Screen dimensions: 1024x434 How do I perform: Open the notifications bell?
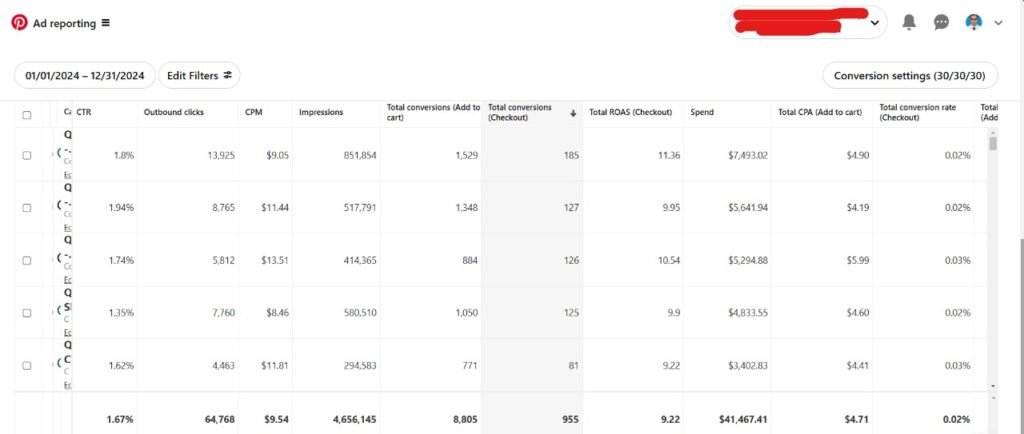[909, 22]
